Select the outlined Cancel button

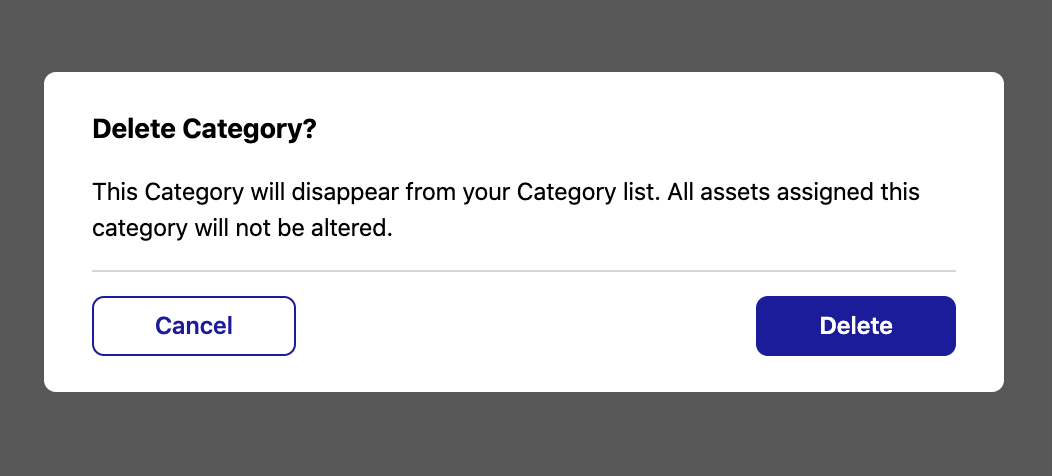194,326
